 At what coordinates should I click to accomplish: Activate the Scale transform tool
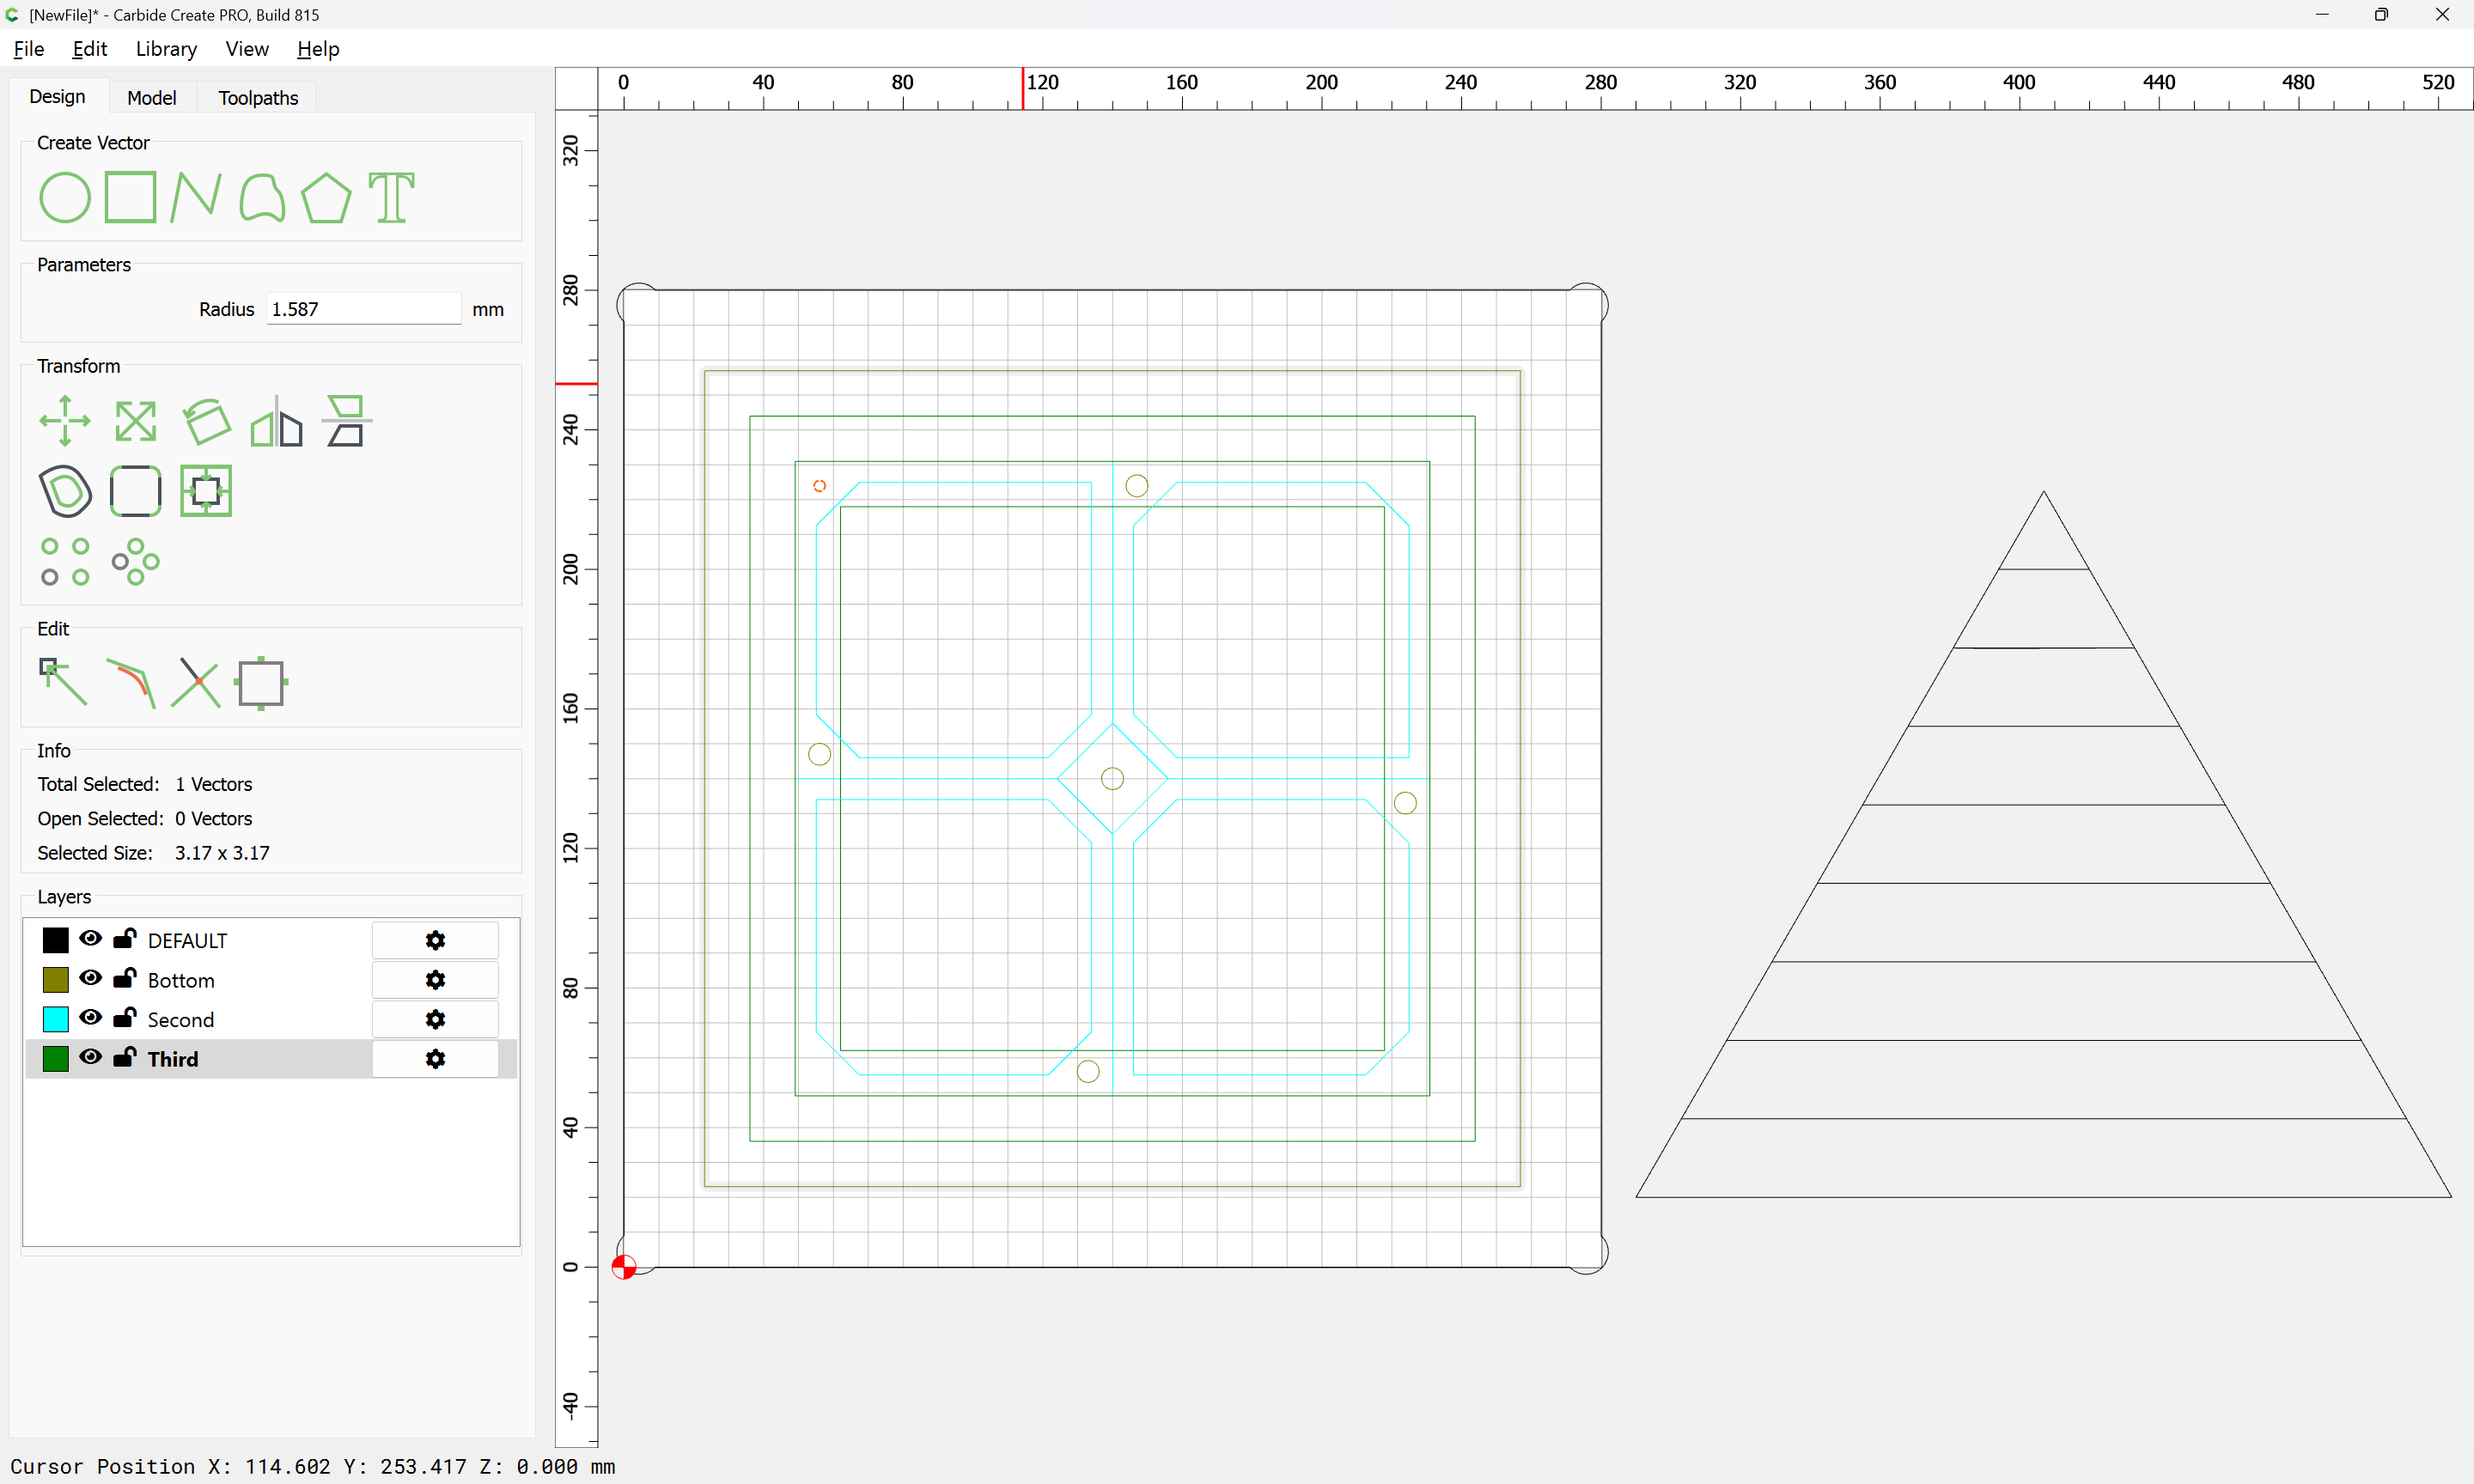click(135, 421)
